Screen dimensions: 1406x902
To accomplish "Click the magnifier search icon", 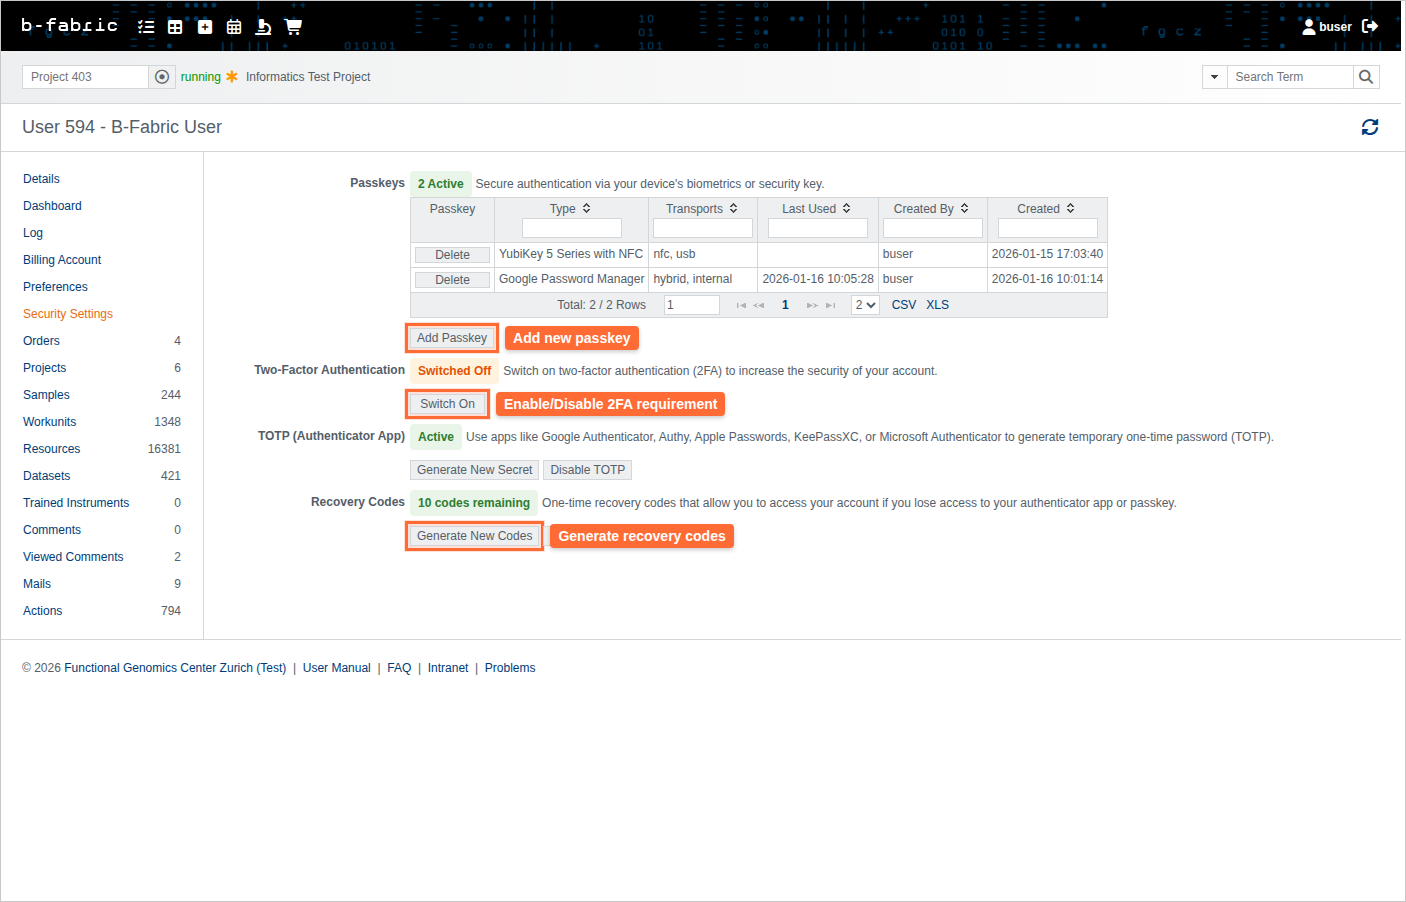I will tap(1366, 77).
